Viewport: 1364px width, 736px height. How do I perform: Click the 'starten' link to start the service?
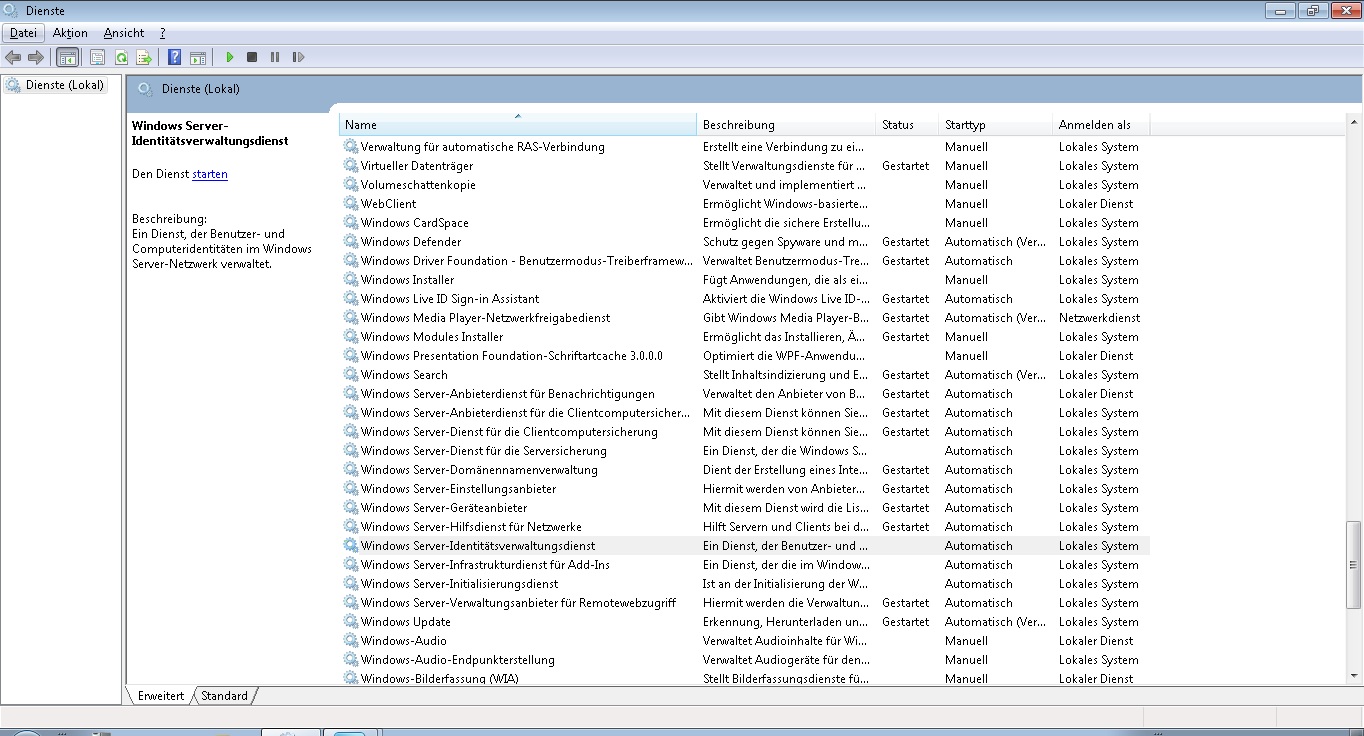click(210, 174)
